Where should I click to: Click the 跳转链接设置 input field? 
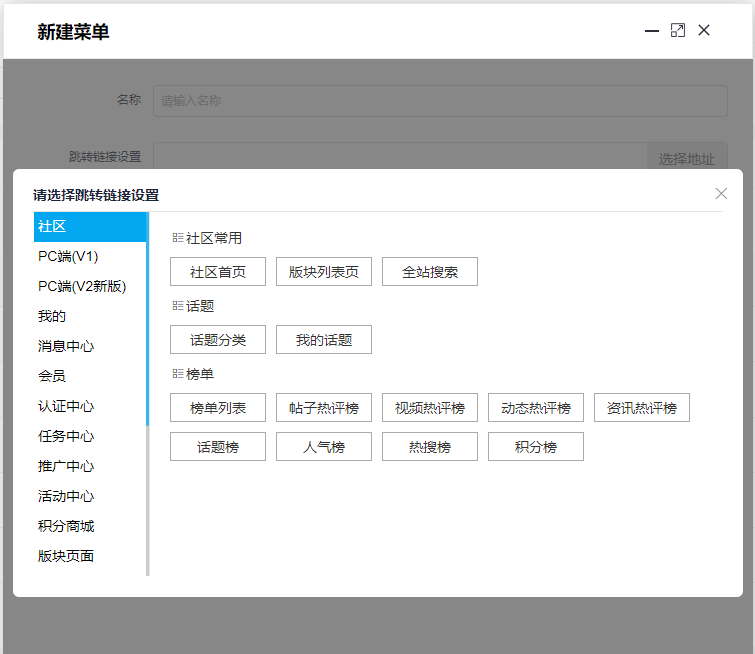coord(400,156)
